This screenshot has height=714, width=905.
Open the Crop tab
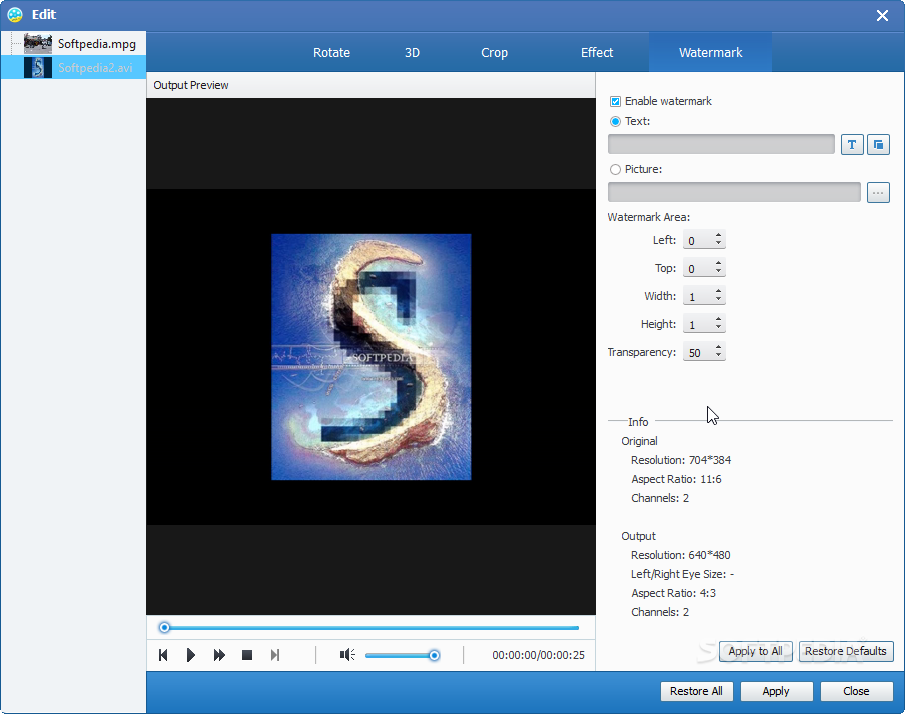tap(495, 53)
